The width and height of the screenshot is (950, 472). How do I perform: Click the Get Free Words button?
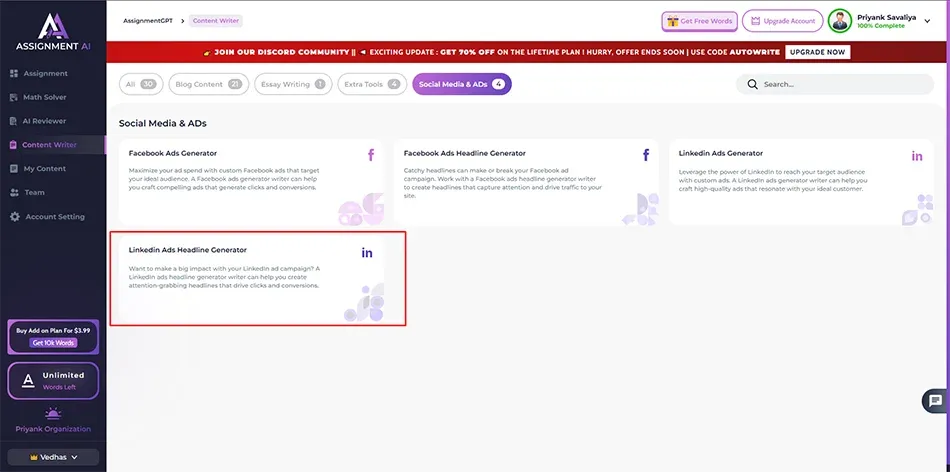[699, 21]
